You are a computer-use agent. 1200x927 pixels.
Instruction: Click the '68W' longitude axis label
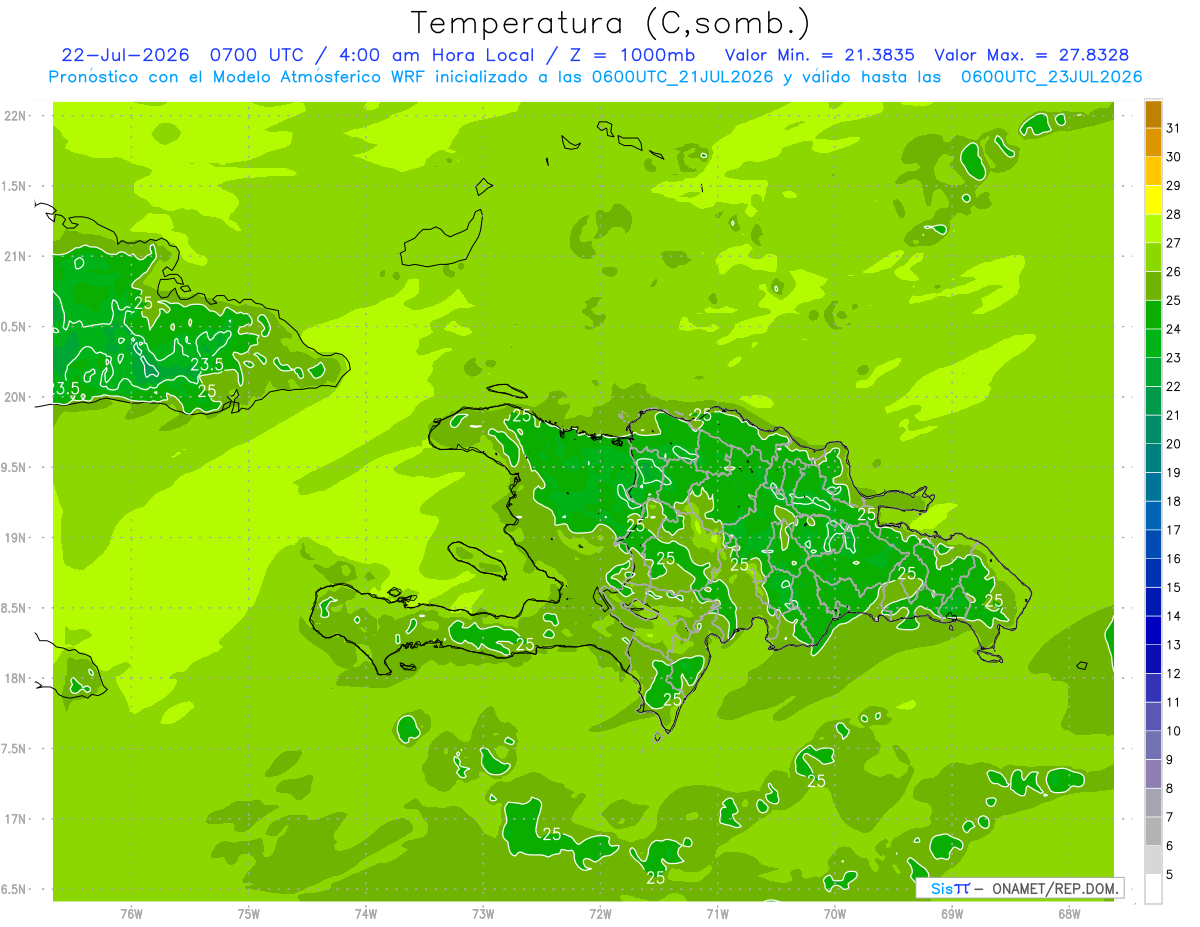pos(1069,913)
